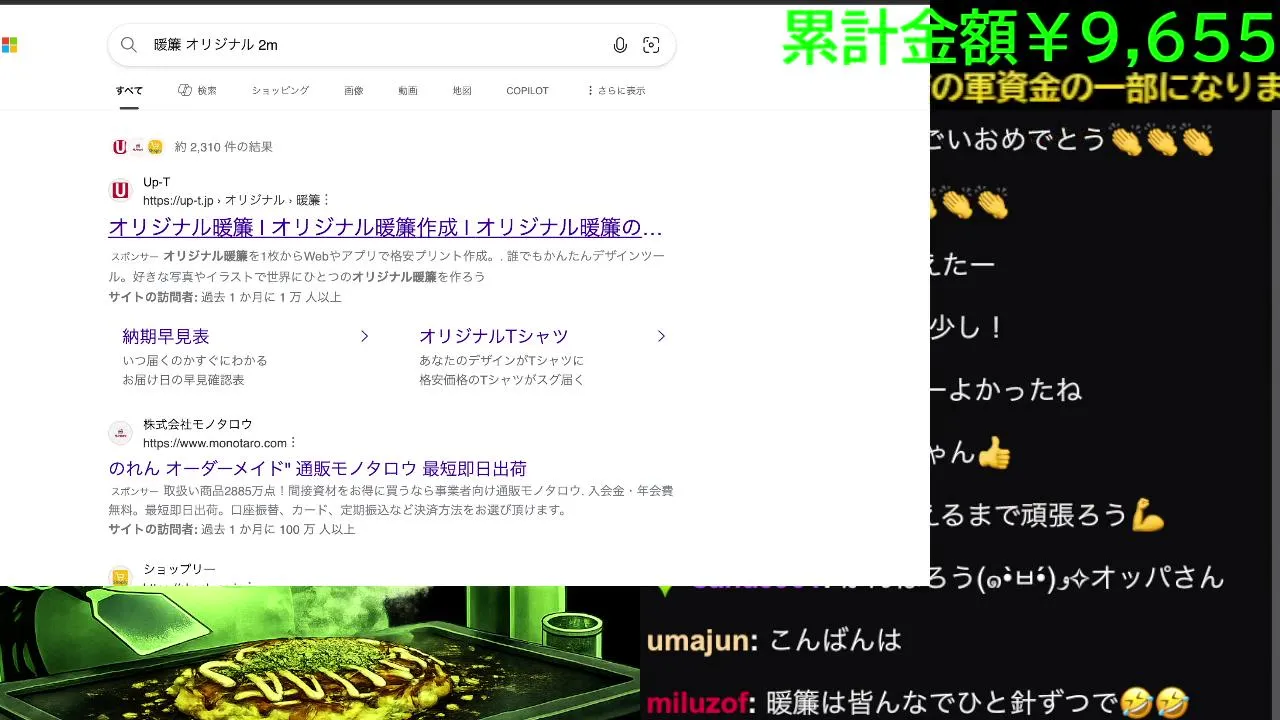Start voice search with microphone icon
The height and width of the screenshot is (720, 1280).
point(620,45)
